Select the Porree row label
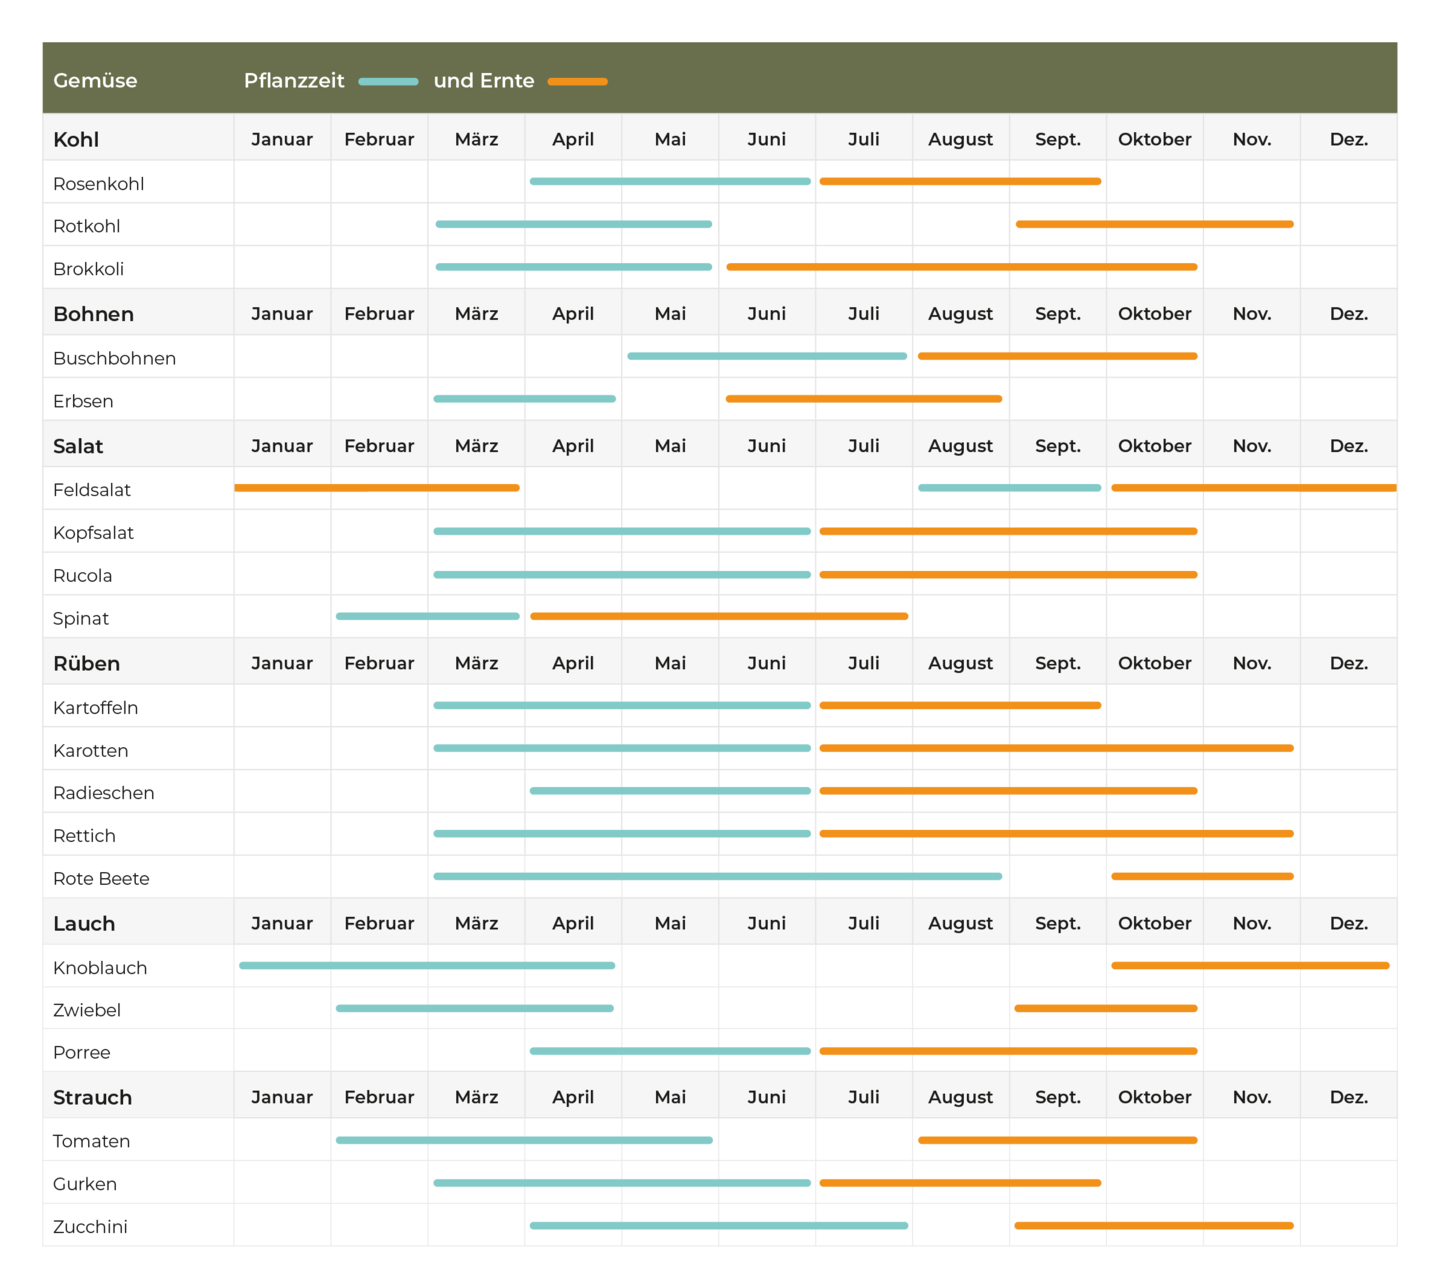The width and height of the screenshot is (1440, 1288). (x=81, y=1053)
